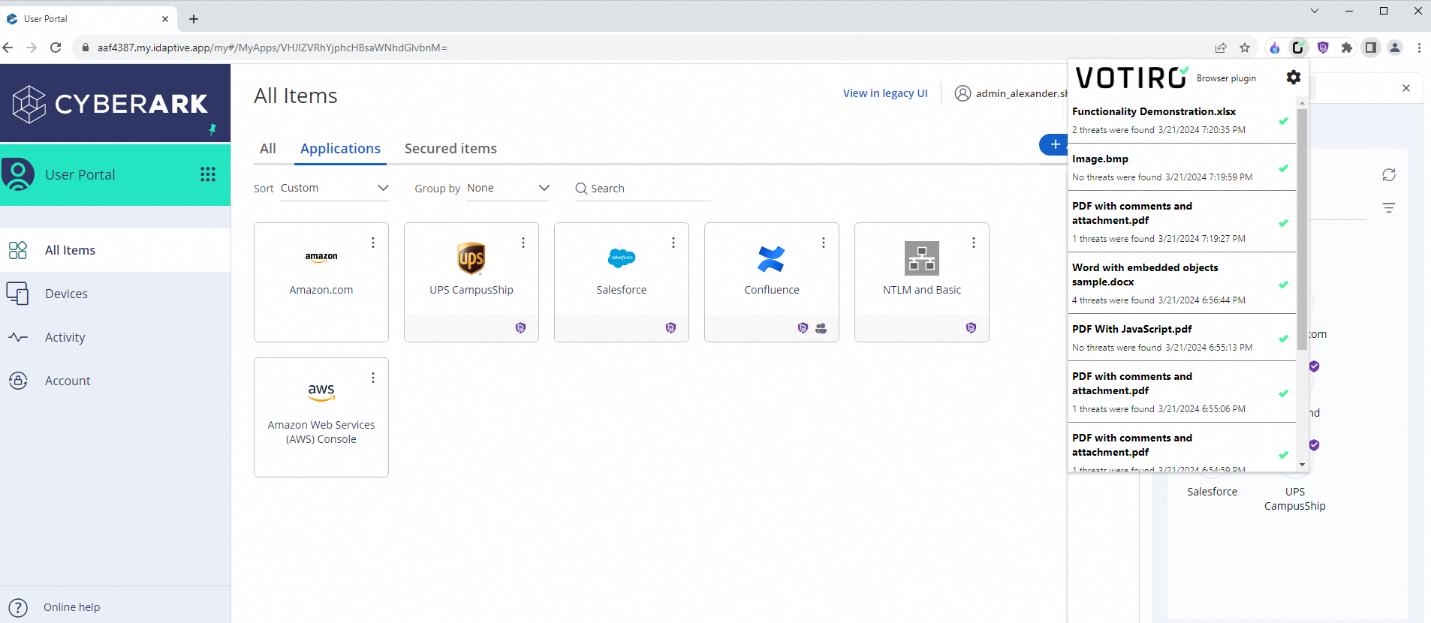
Task: Switch to the Applications tab
Action: tap(340, 148)
